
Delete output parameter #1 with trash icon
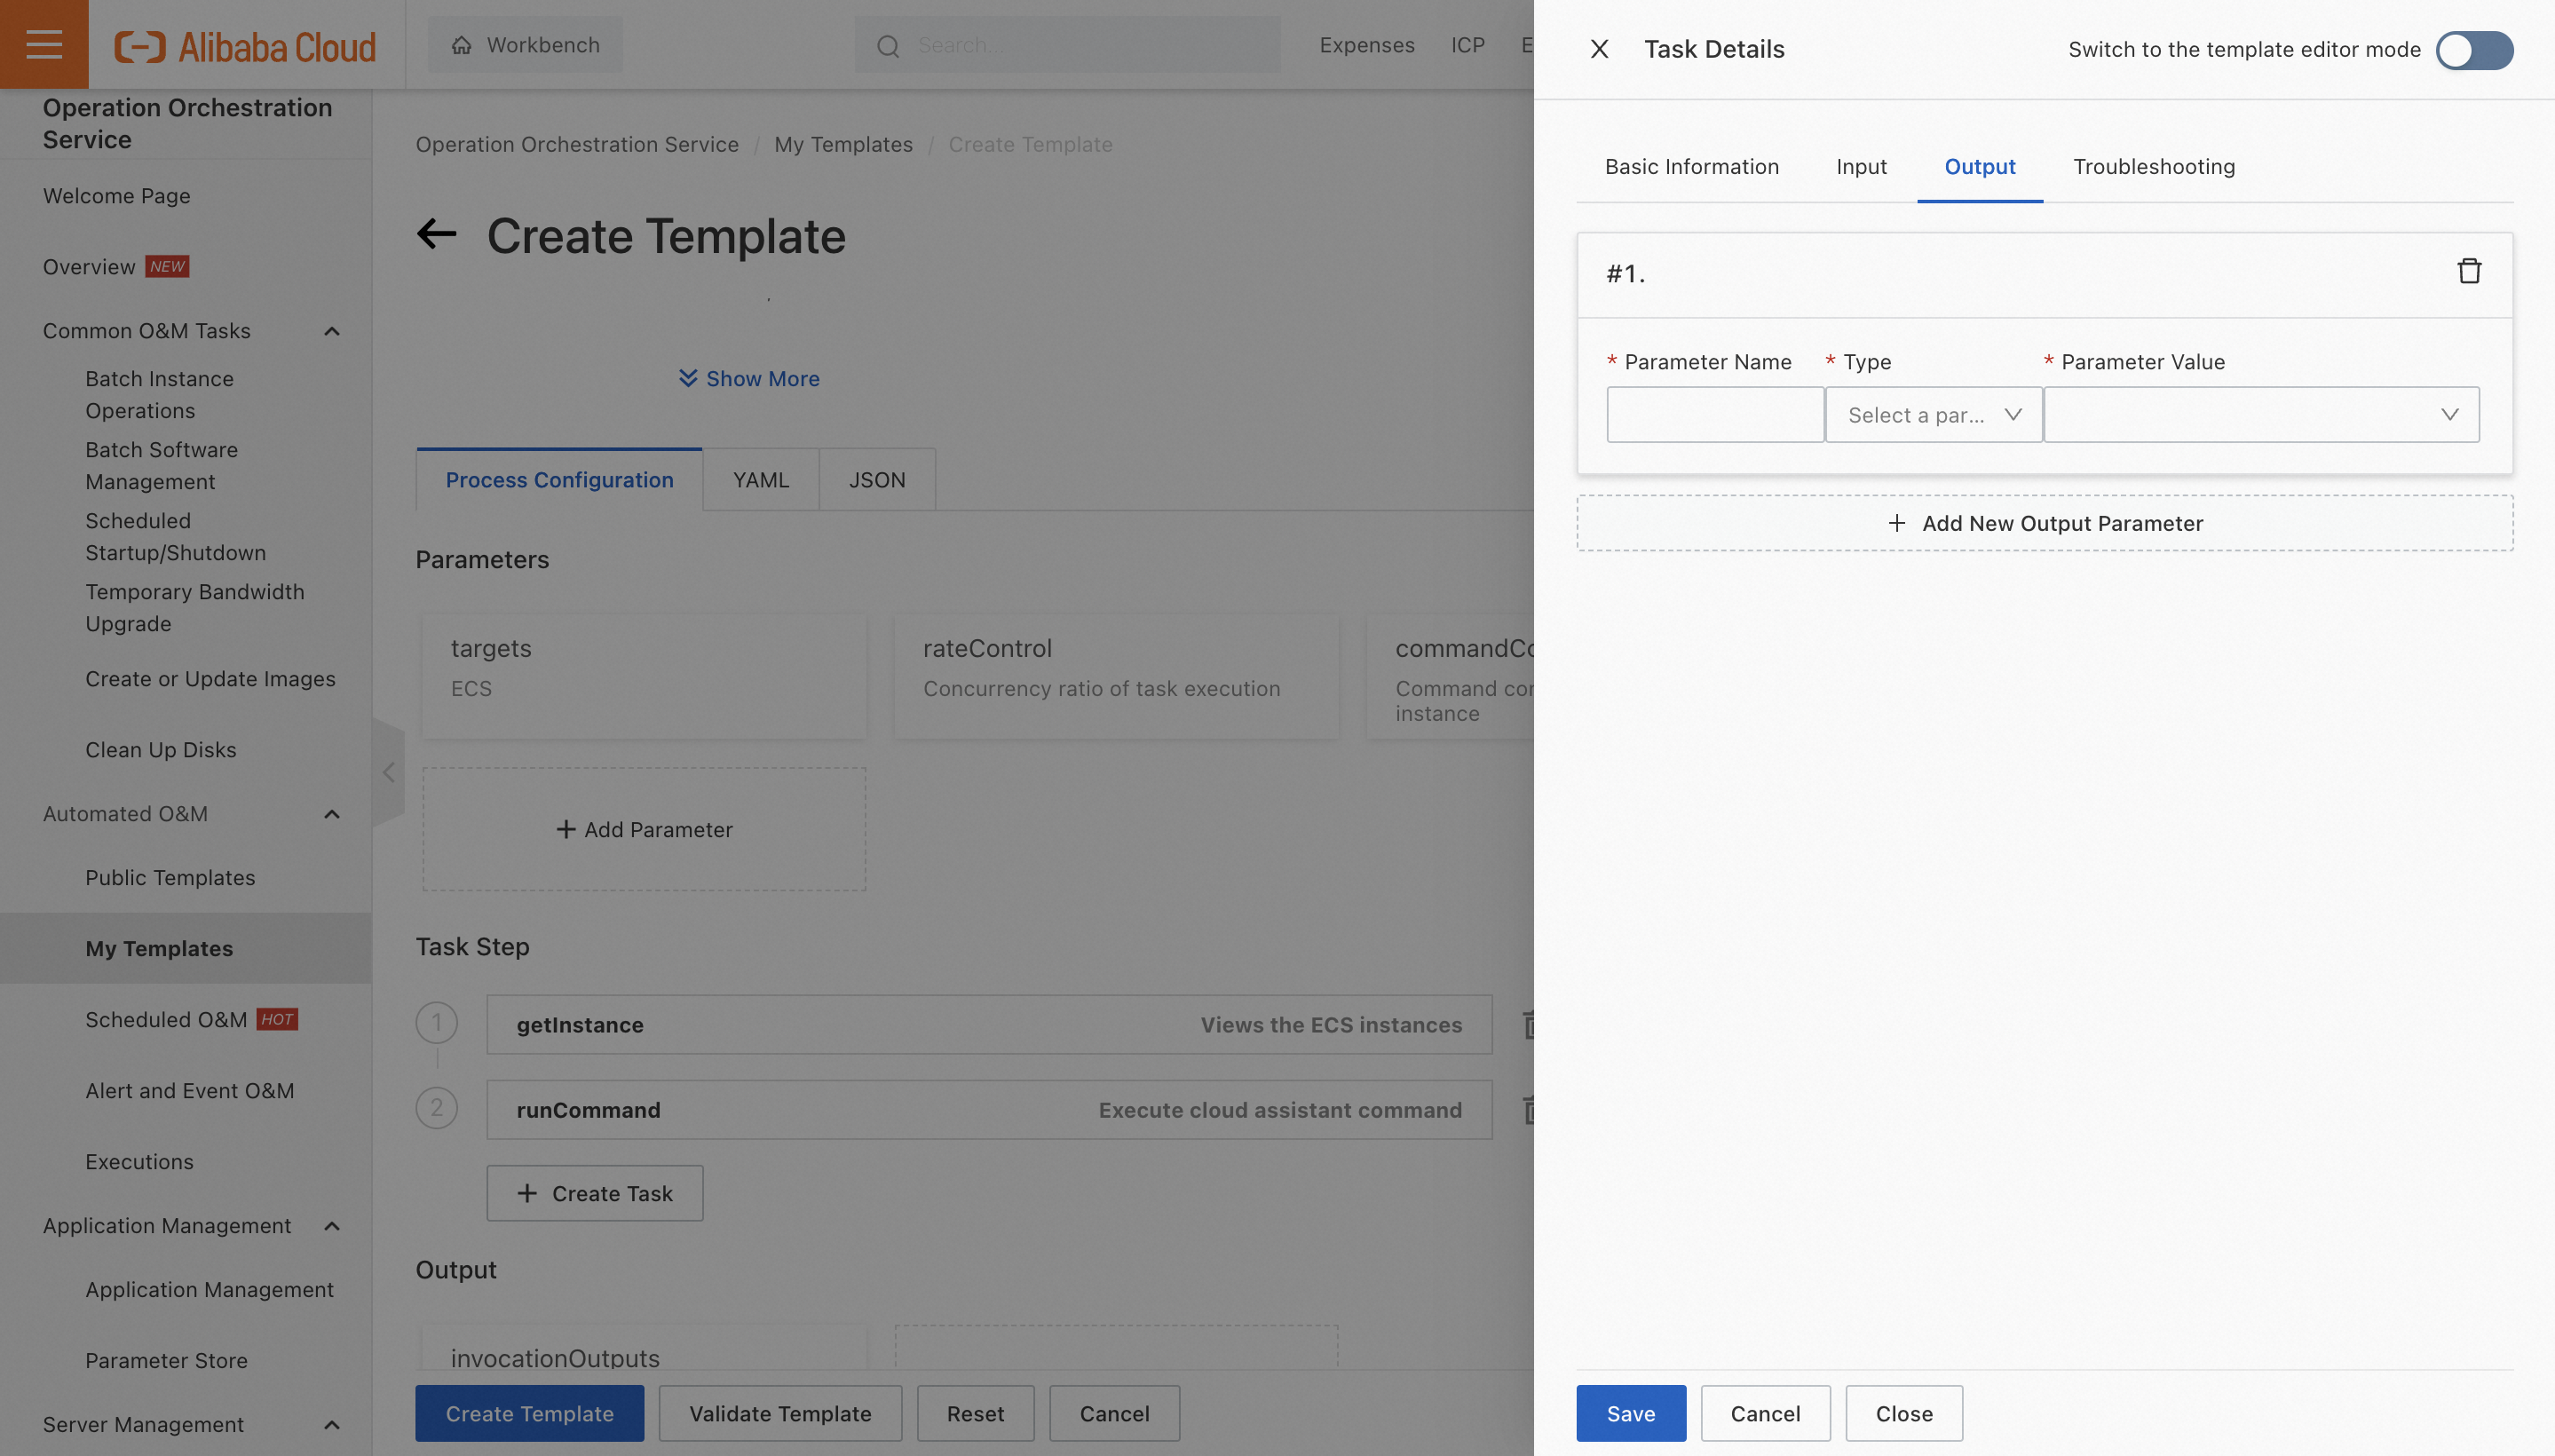coord(2468,272)
